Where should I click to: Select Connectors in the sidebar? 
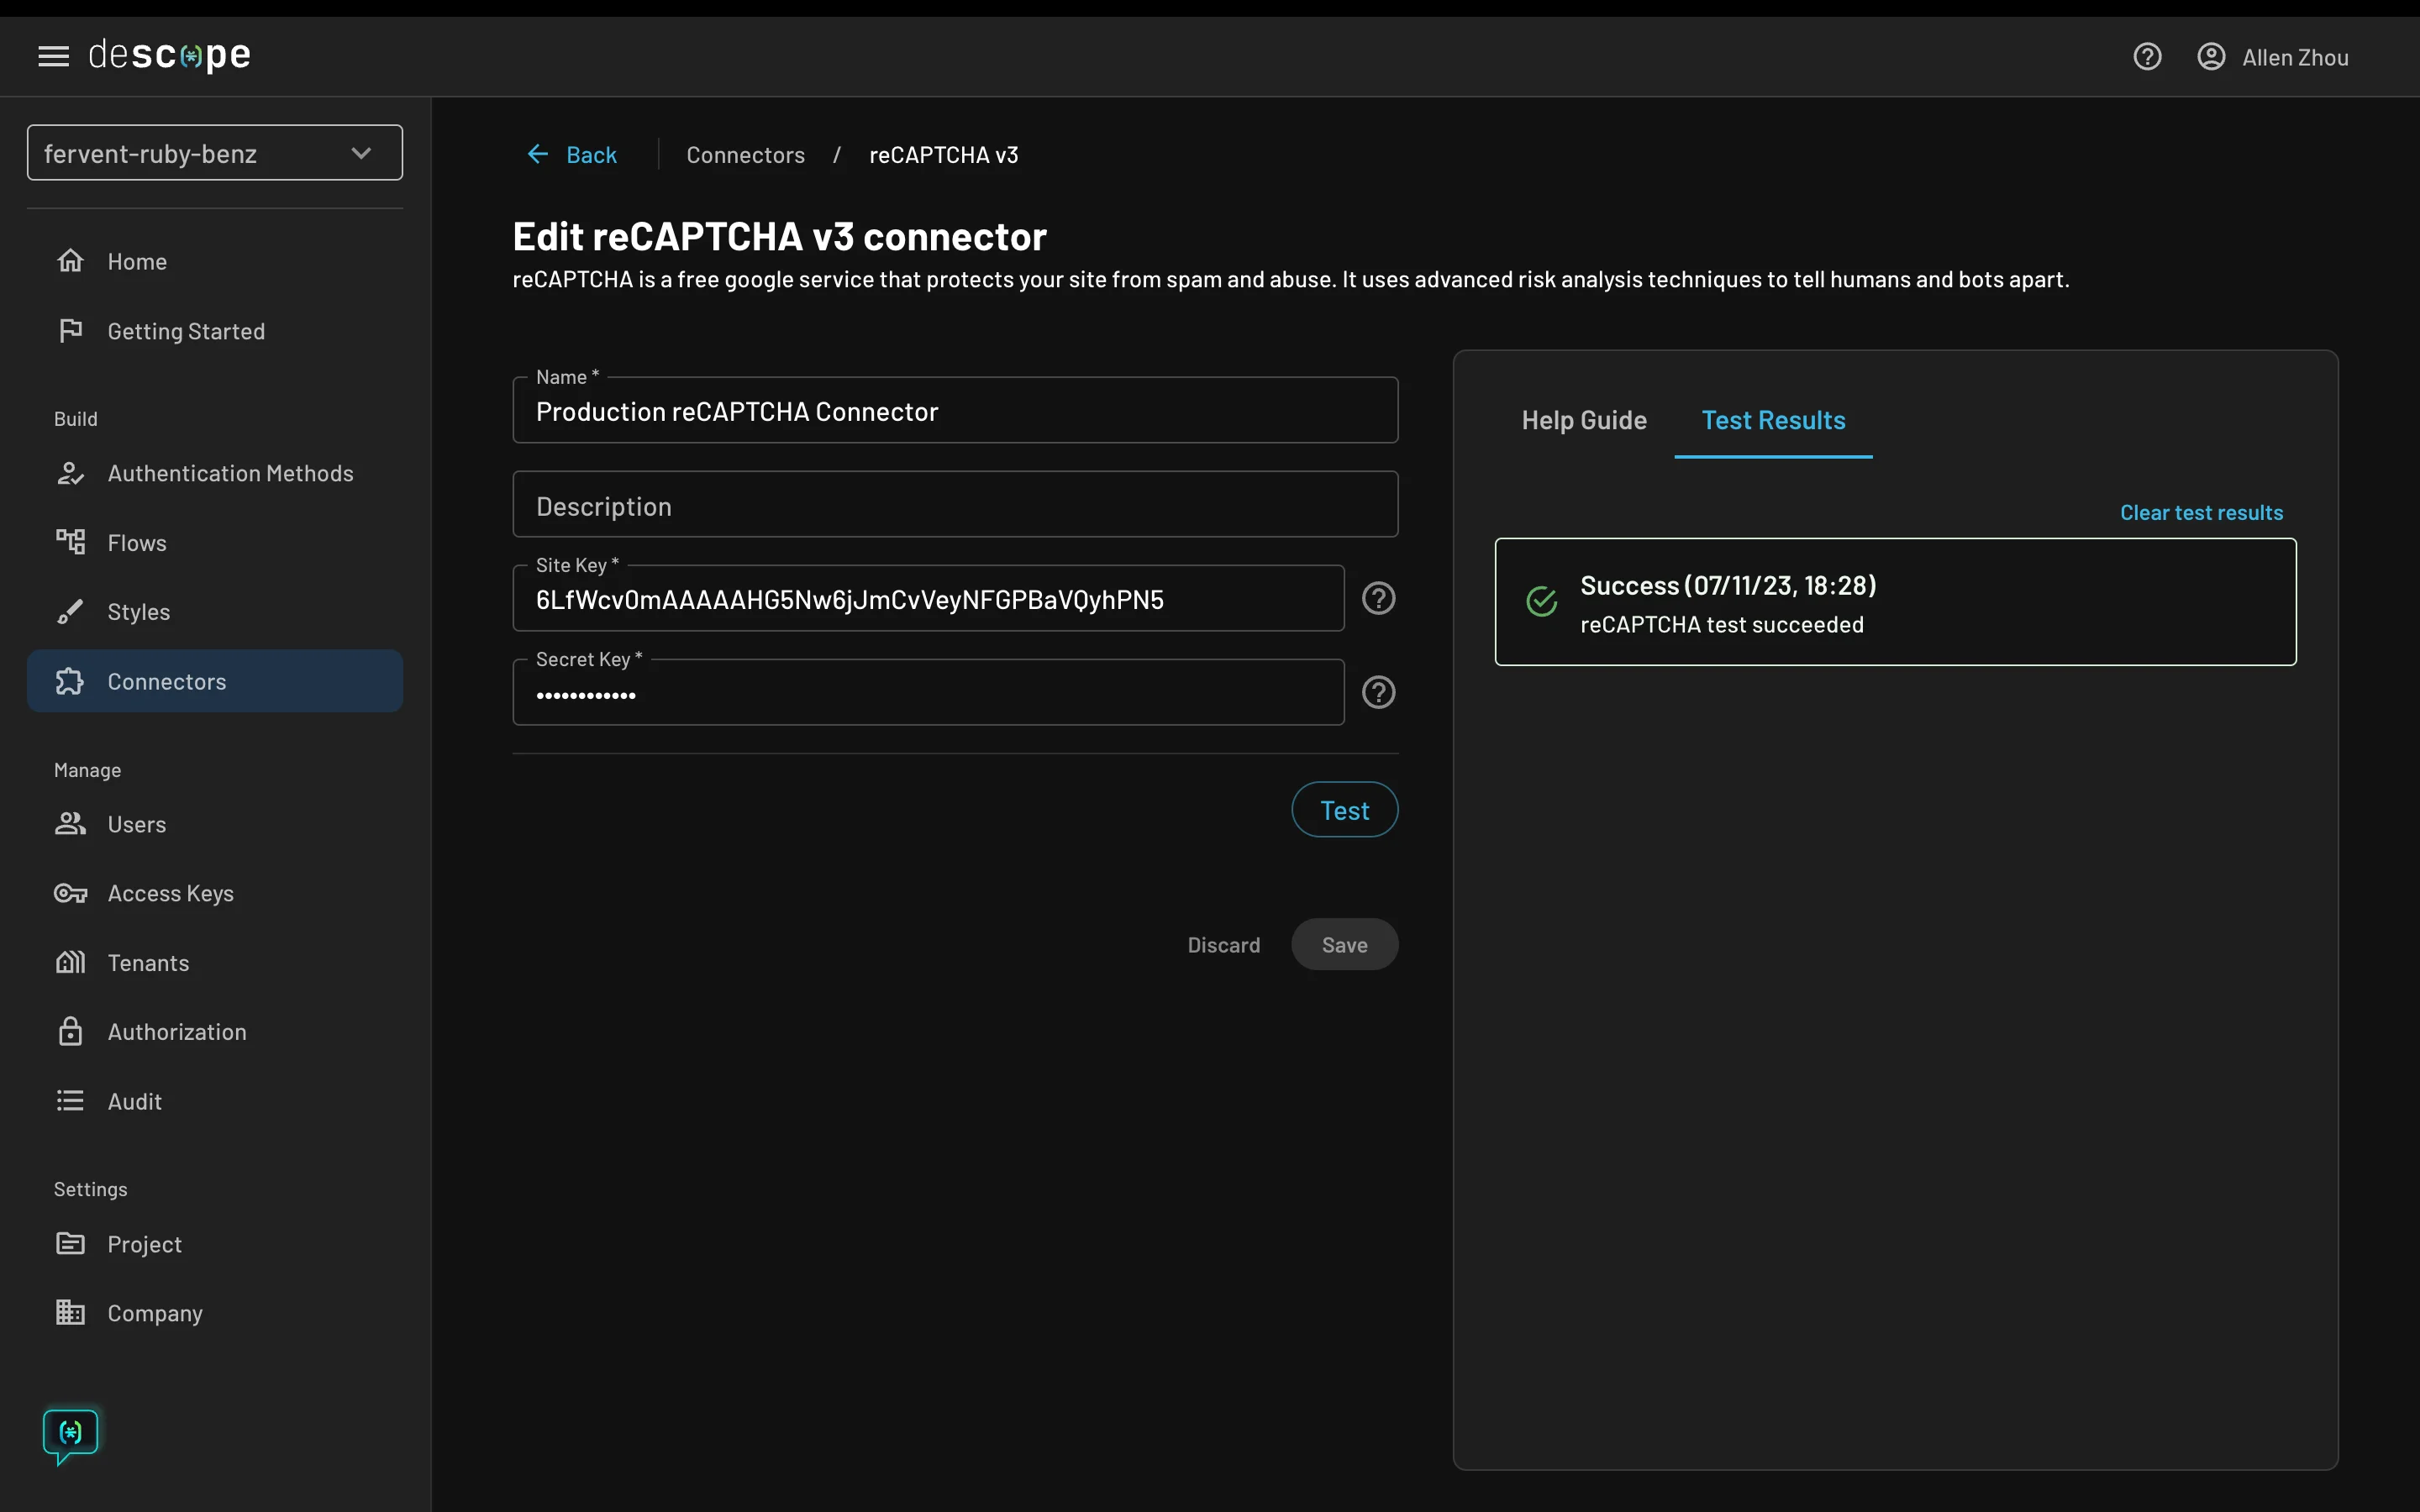coord(215,681)
